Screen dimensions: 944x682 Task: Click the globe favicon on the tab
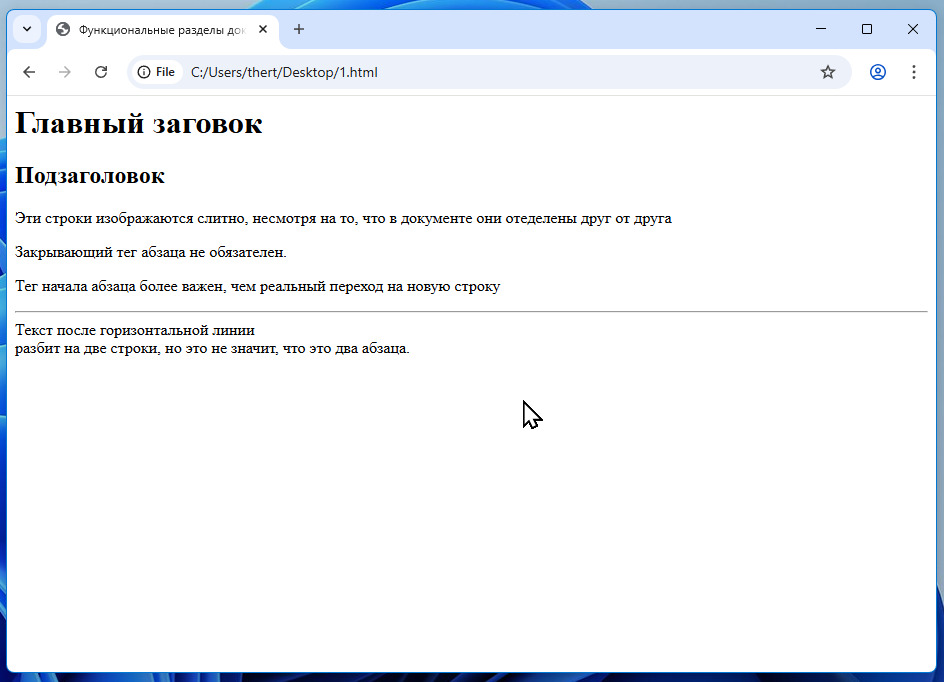pyautogui.click(x=63, y=29)
